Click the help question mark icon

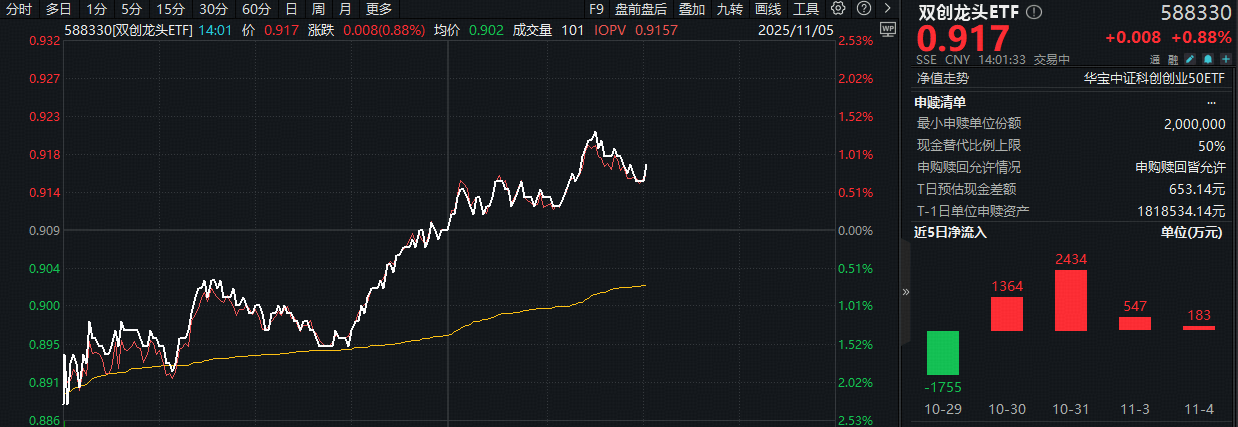pos(861,9)
